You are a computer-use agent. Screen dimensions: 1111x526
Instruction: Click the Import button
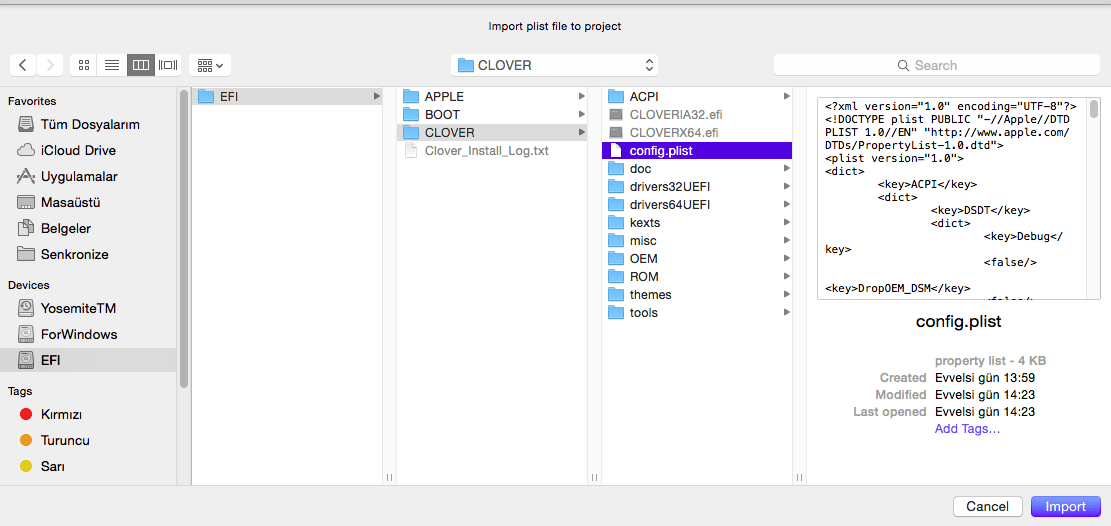pos(1066,507)
